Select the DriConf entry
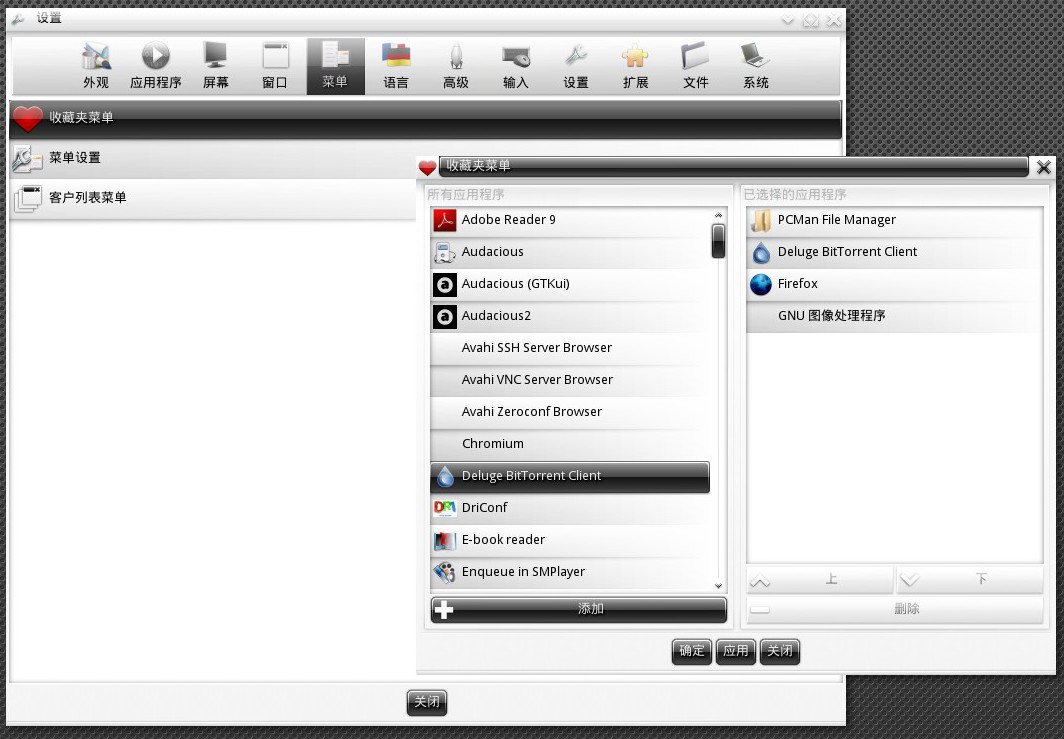The width and height of the screenshot is (1064, 739). [570, 508]
